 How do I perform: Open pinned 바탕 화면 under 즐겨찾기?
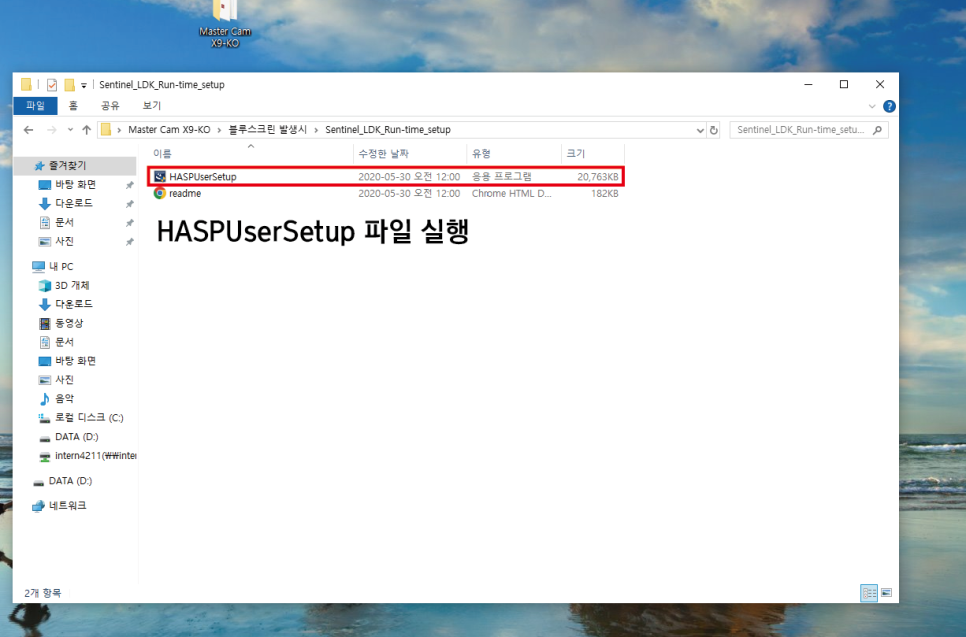pyautogui.click(x=75, y=184)
